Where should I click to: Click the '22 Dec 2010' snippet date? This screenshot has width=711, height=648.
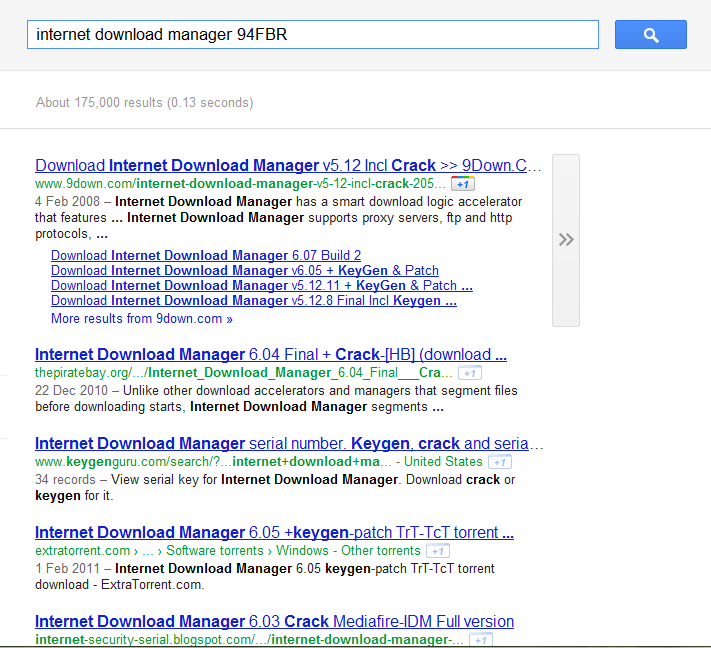(71, 390)
